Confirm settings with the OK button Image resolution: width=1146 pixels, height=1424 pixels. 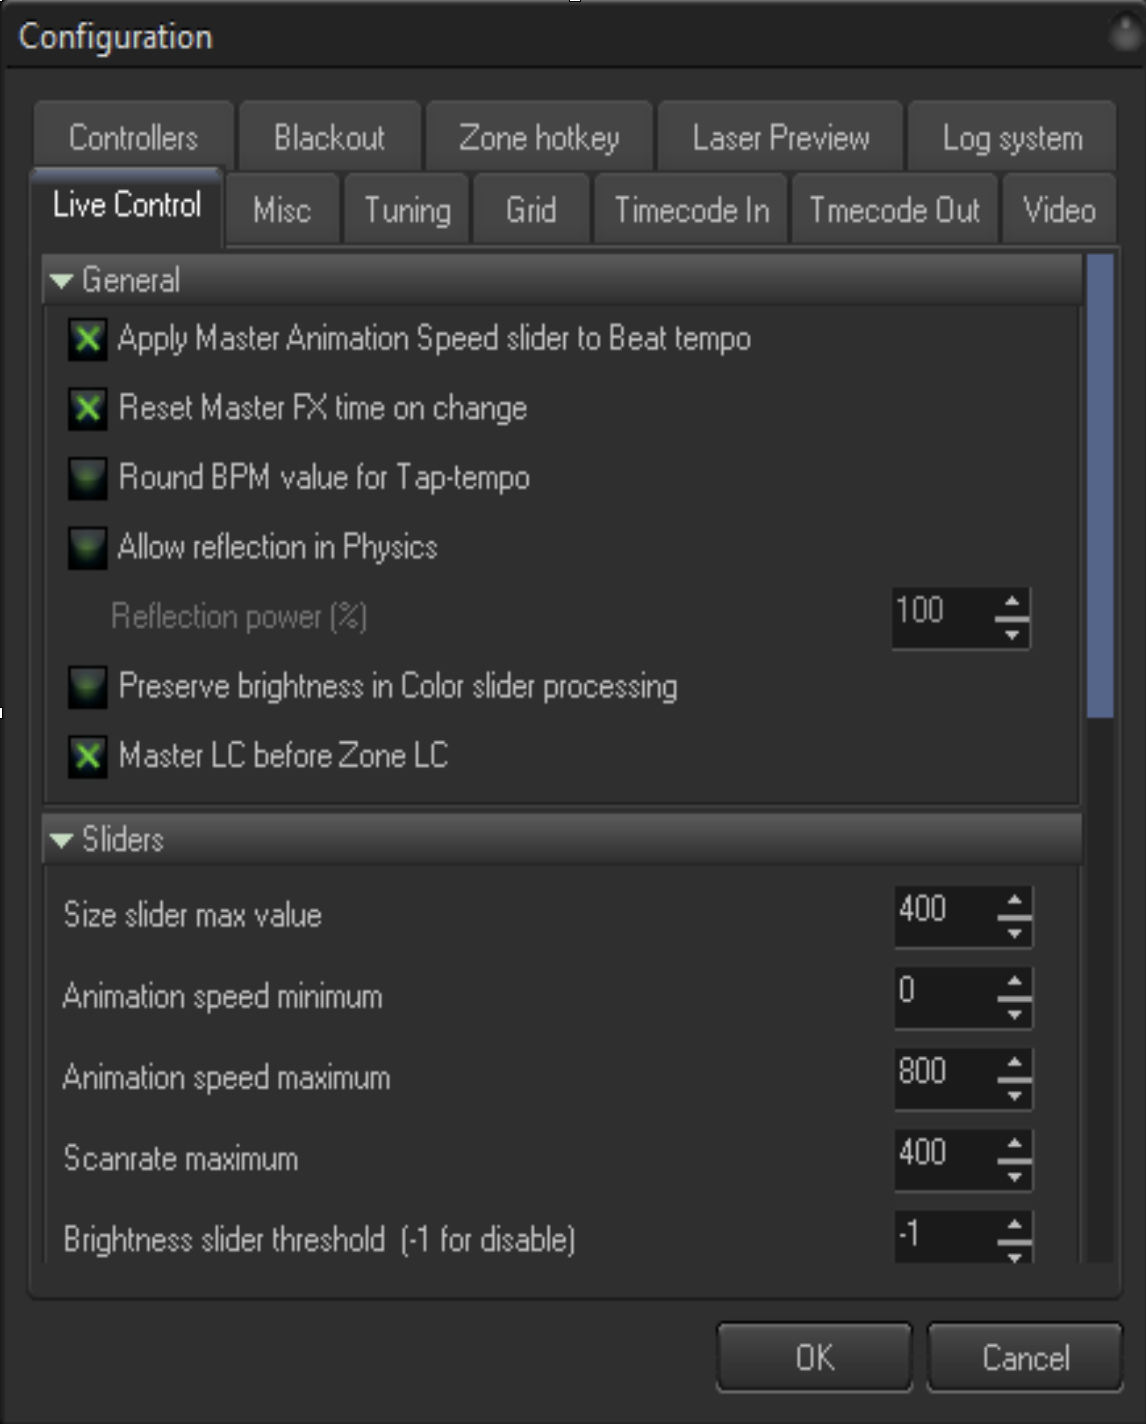[x=814, y=1357]
